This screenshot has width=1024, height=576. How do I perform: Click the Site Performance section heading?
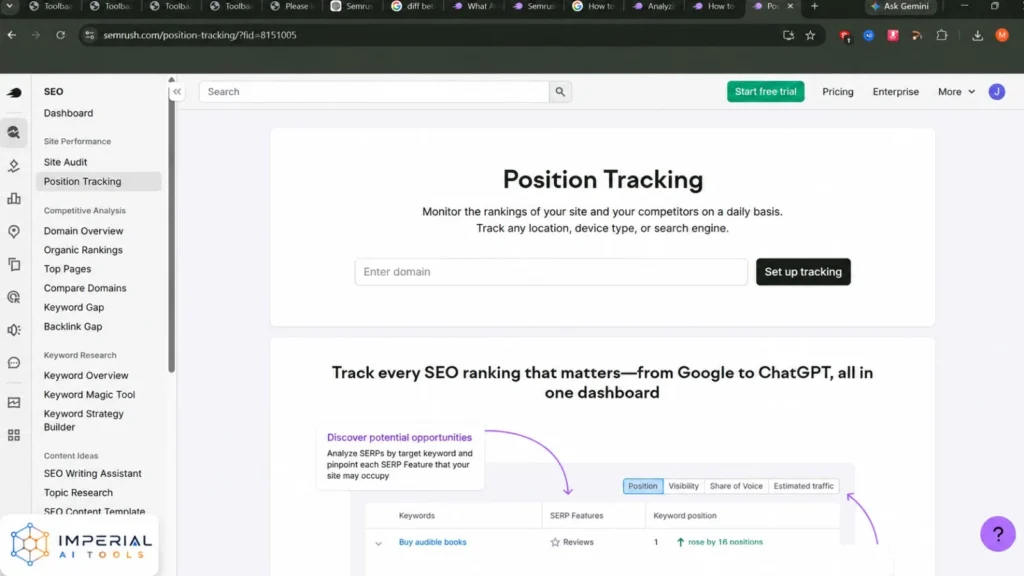tap(77, 142)
